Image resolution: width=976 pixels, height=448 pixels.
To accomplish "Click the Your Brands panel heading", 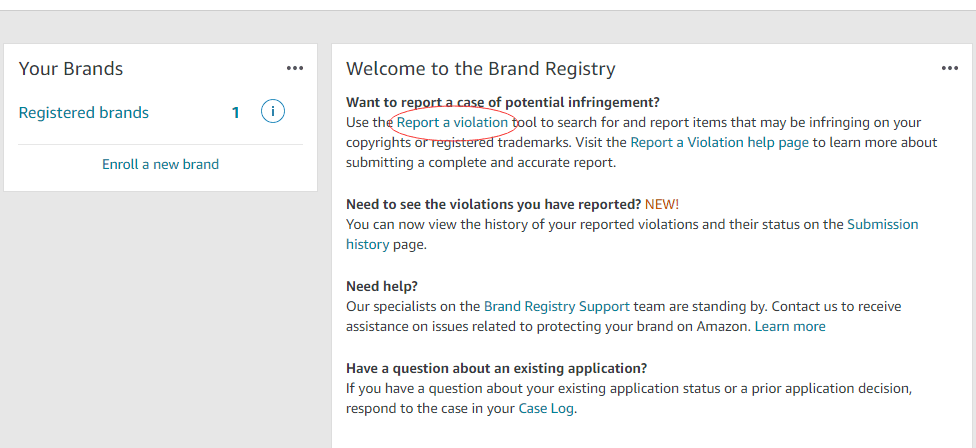I will tap(71, 69).
